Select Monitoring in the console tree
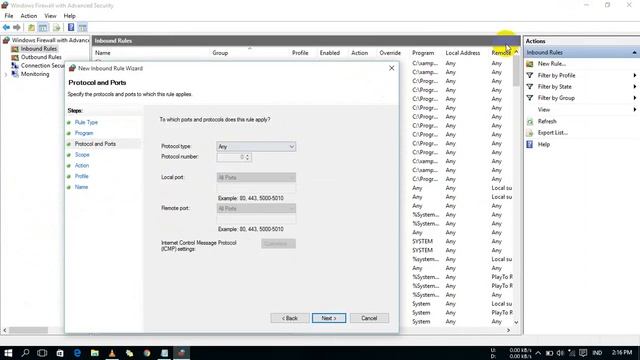Viewport: 640px width, 360px height. pyautogui.click(x=35, y=74)
